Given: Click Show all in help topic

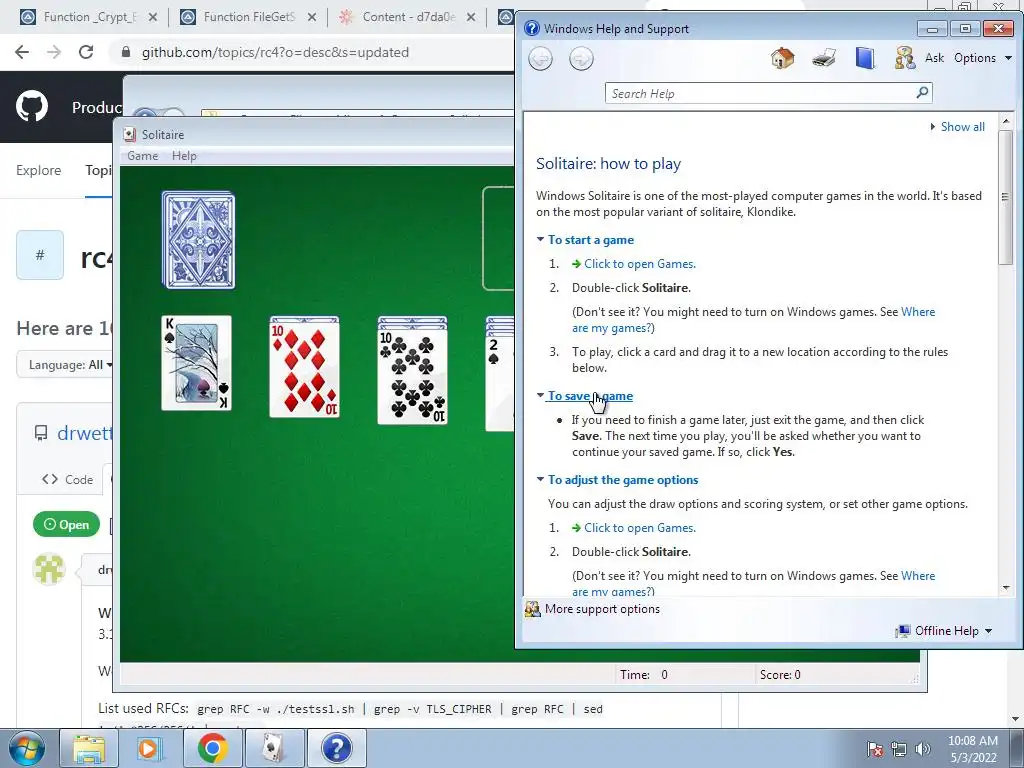Looking at the screenshot, I should click(x=962, y=127).
